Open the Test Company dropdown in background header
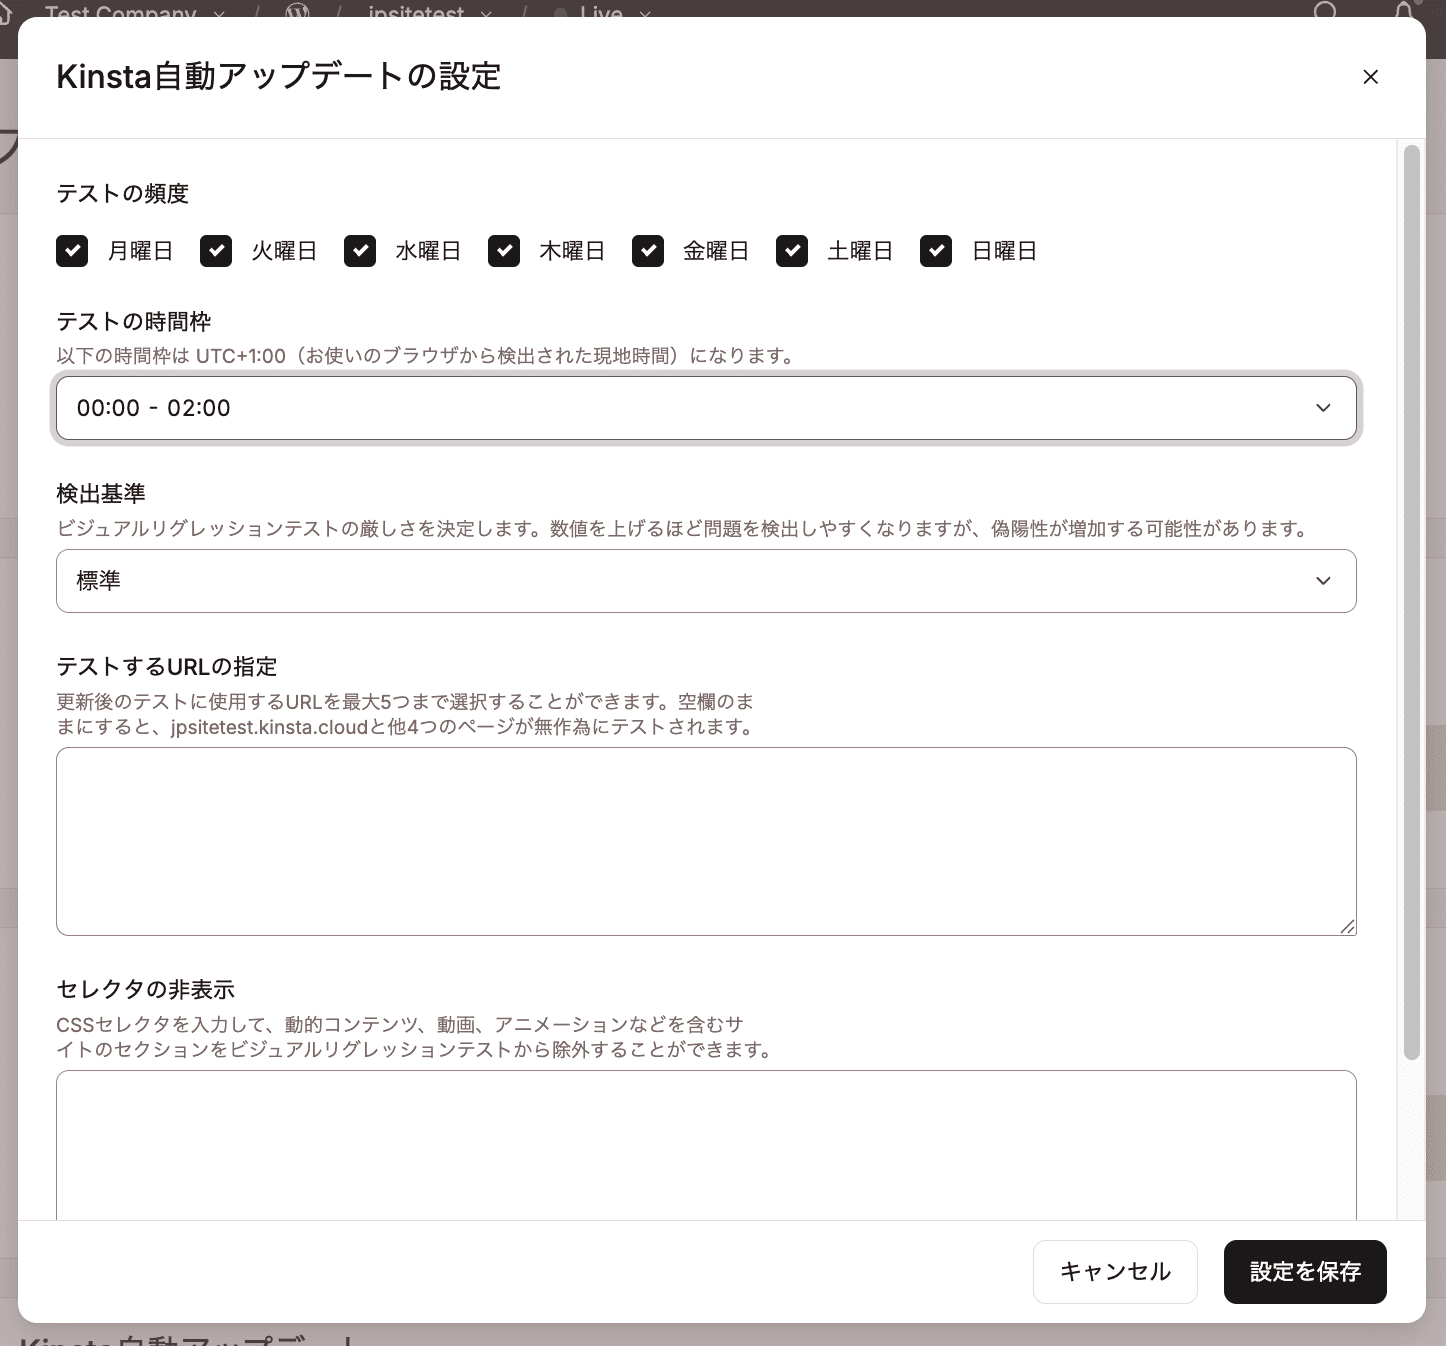 [134, 13]
